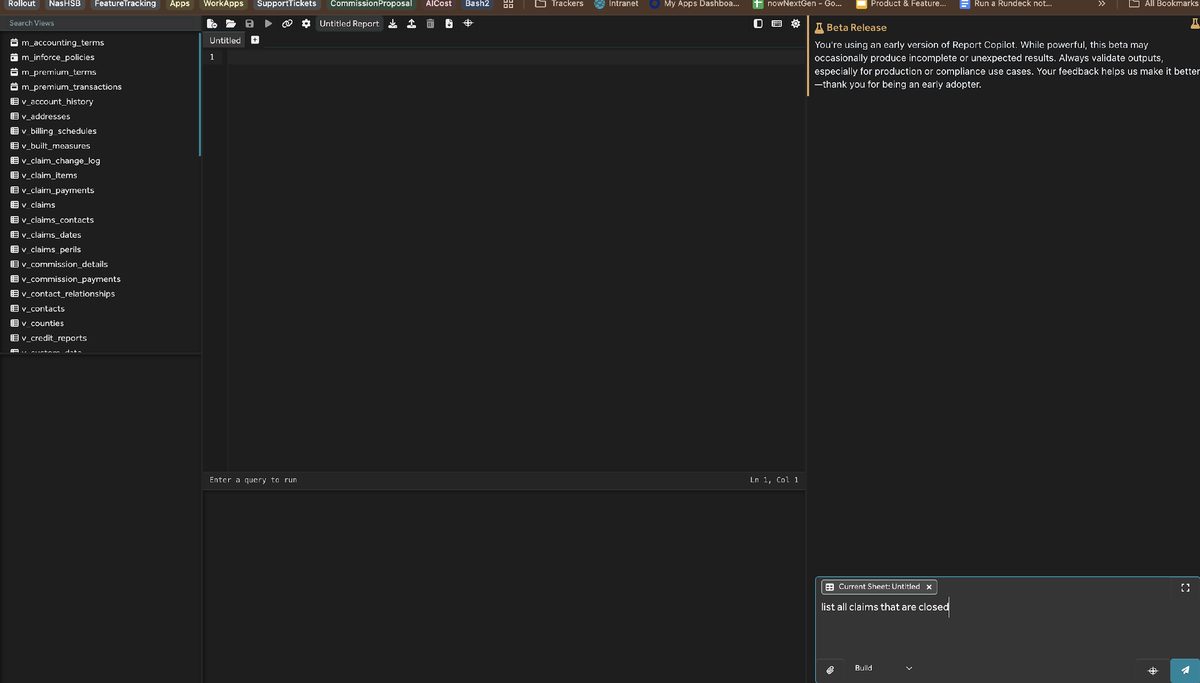
Task: Toggle the side panel layout icon
Action: [x=758, y=23]
